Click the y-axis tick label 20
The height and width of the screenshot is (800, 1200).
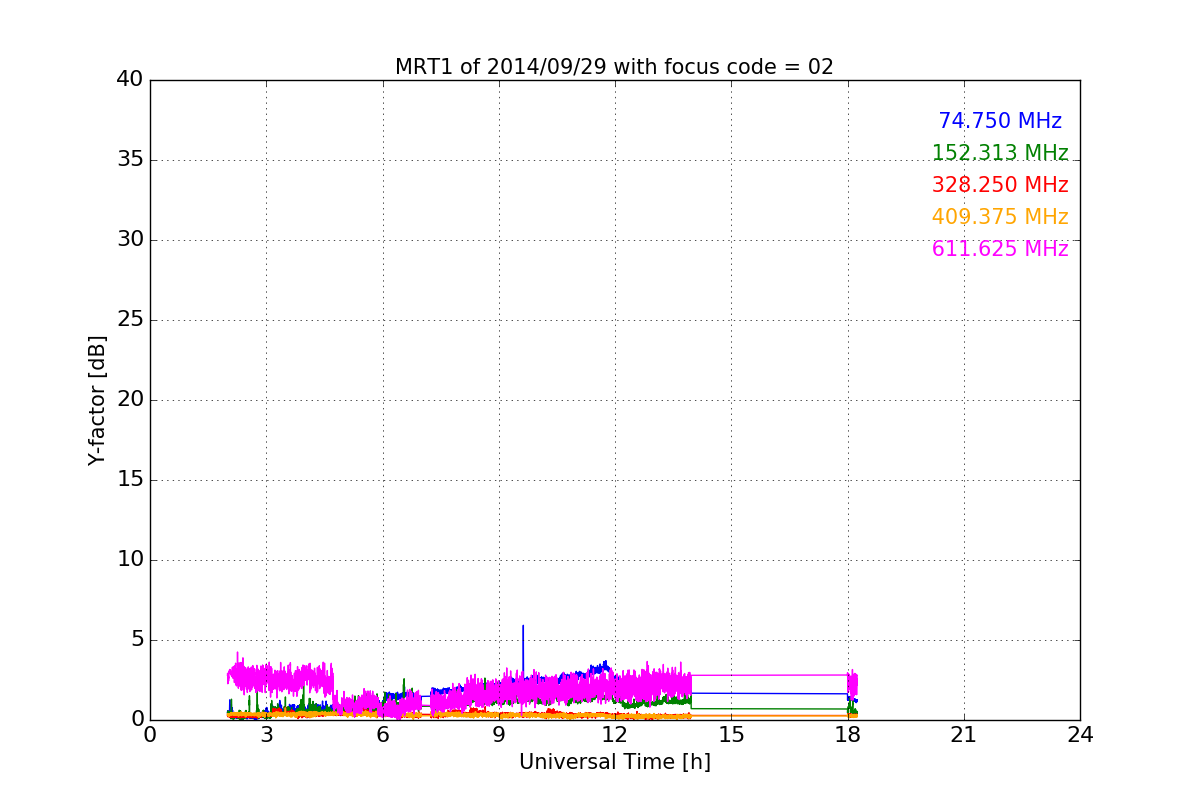pos(130,400)
